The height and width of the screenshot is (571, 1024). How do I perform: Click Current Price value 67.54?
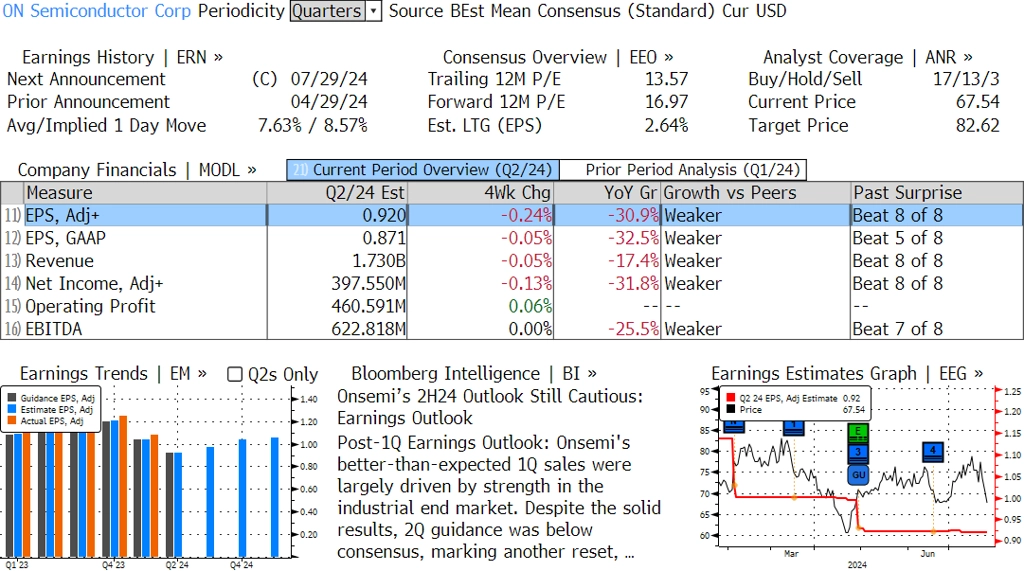coord(978,102)
